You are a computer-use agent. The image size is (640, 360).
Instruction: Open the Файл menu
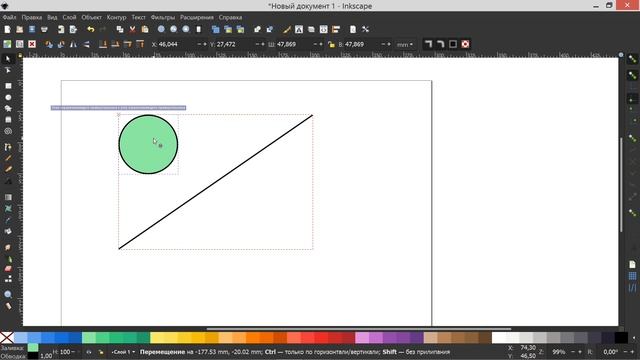[9, 18]
